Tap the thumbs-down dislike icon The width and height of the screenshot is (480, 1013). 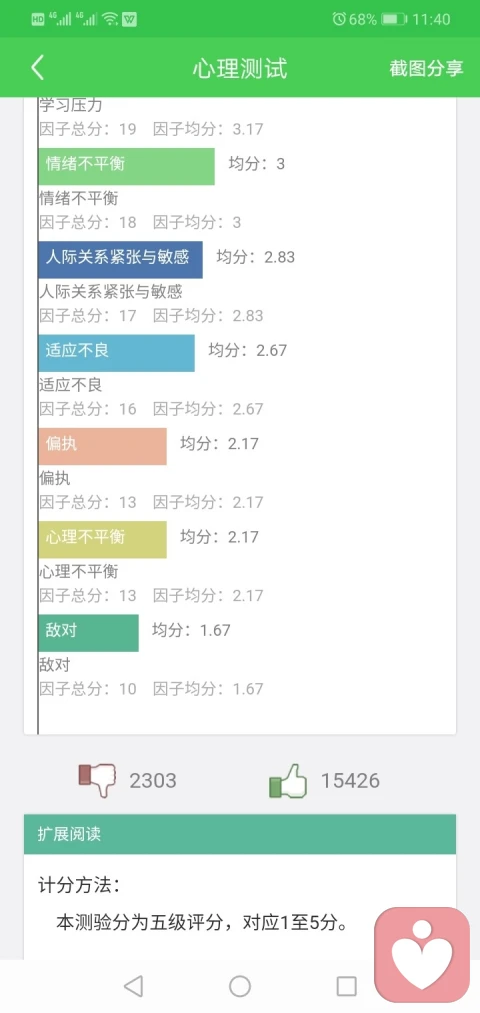click(97, 780)
